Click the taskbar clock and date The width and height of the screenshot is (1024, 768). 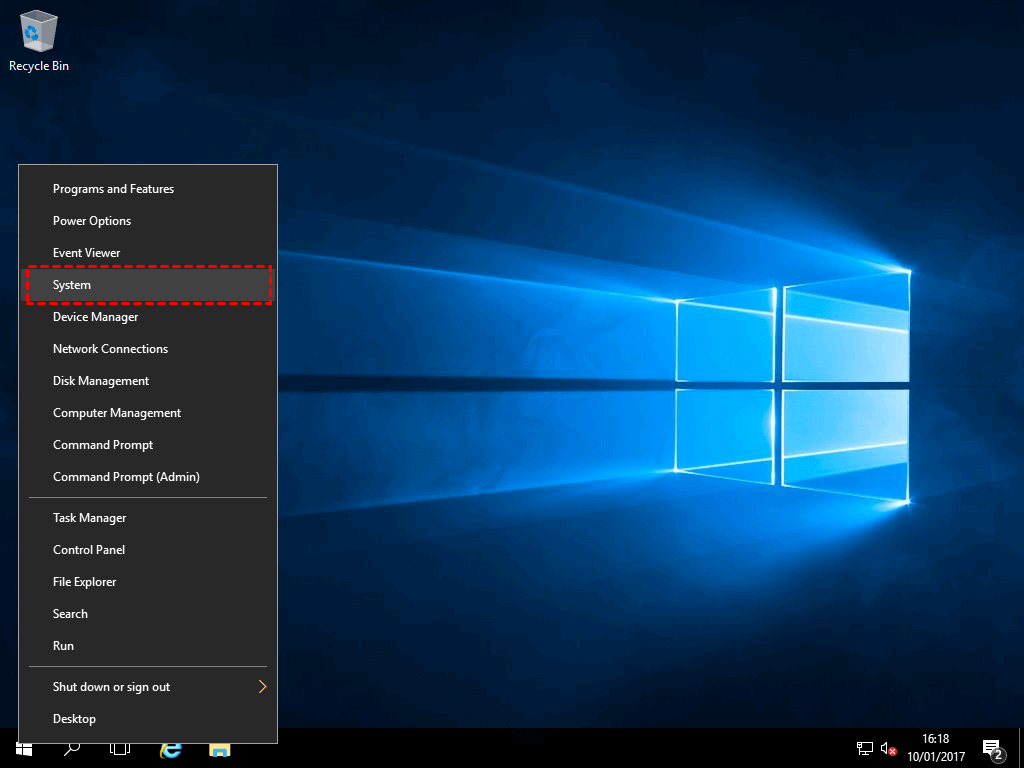pyautogui.click(x=935, y=748)
